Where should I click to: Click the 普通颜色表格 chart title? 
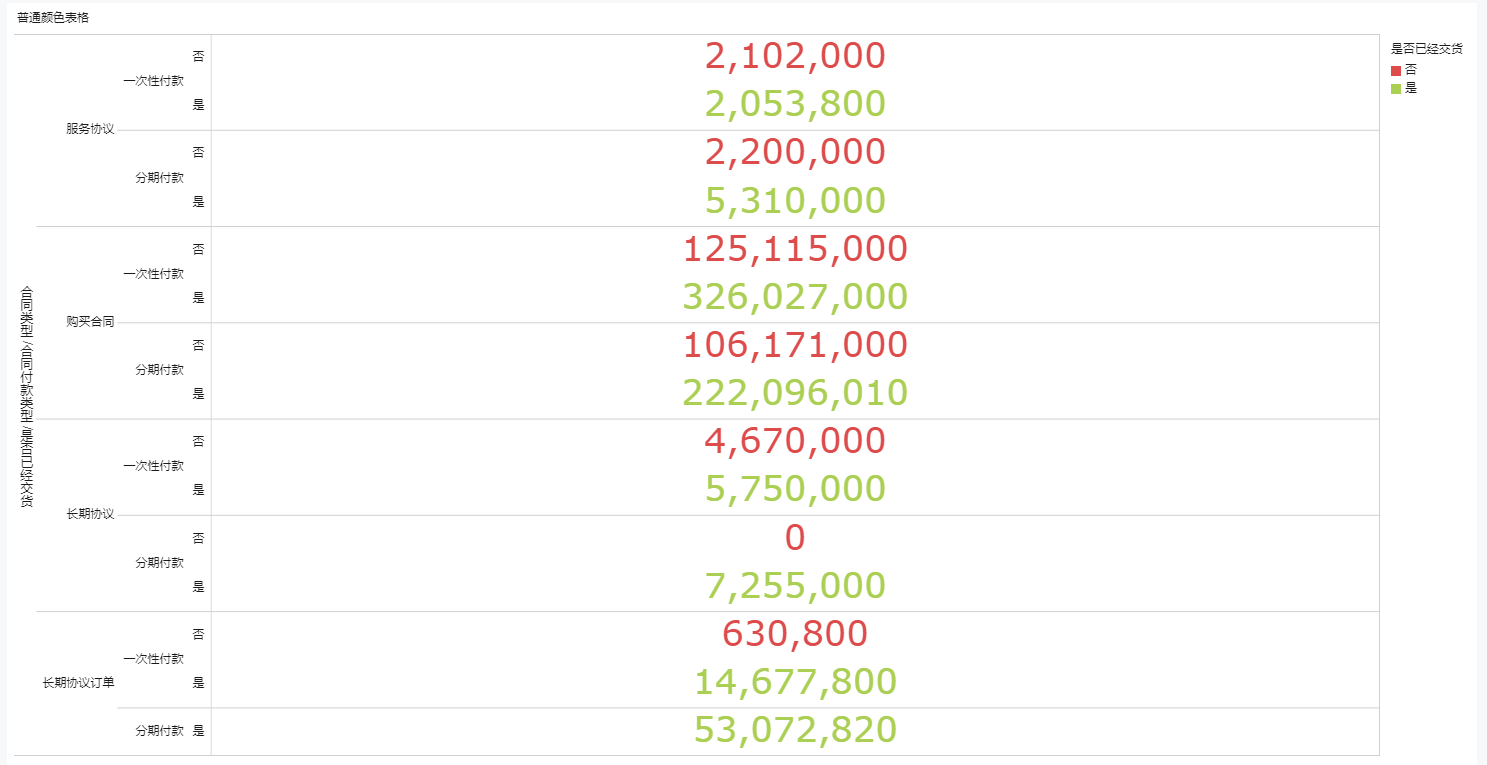[53, 17]
